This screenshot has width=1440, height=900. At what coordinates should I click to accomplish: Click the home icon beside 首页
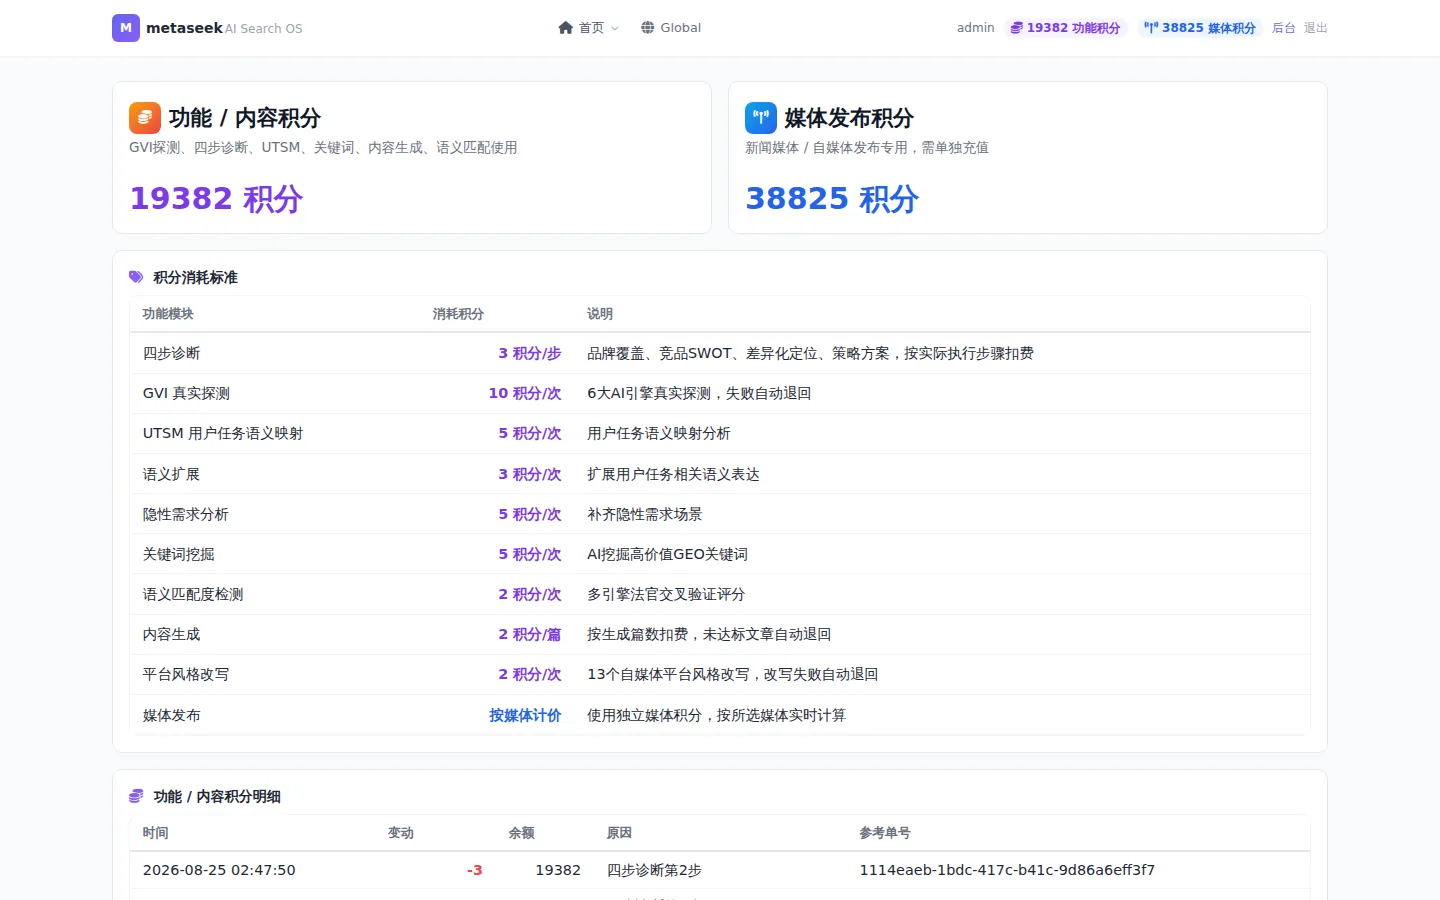click(566, 28)
